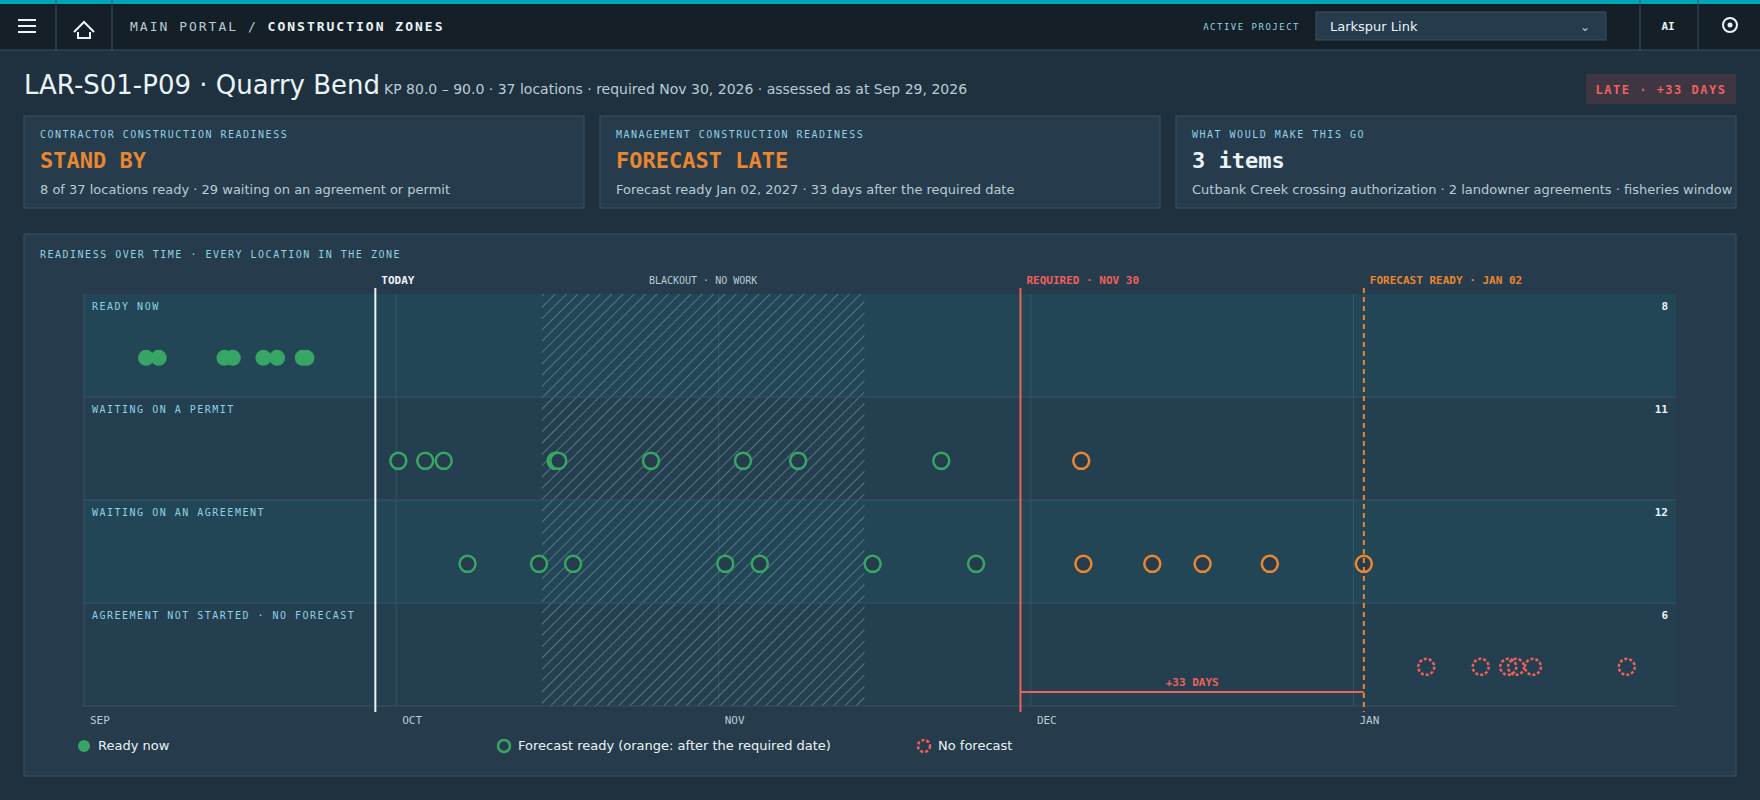Click the 'FORECAST READY · JAN 02' marker label

click(x=1446, y=281)
